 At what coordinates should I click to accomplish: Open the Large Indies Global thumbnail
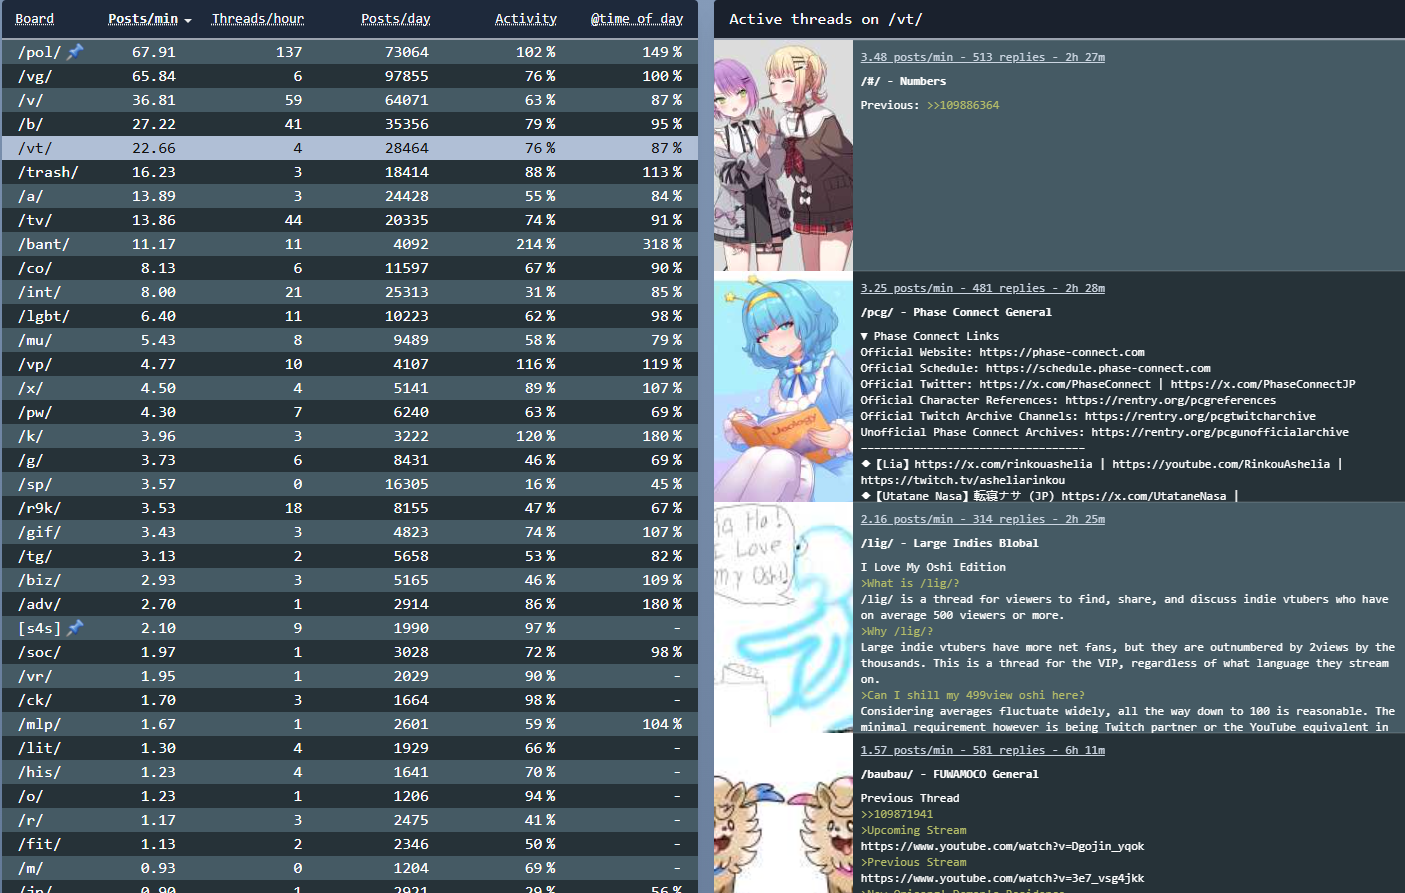tap(783, 617)
